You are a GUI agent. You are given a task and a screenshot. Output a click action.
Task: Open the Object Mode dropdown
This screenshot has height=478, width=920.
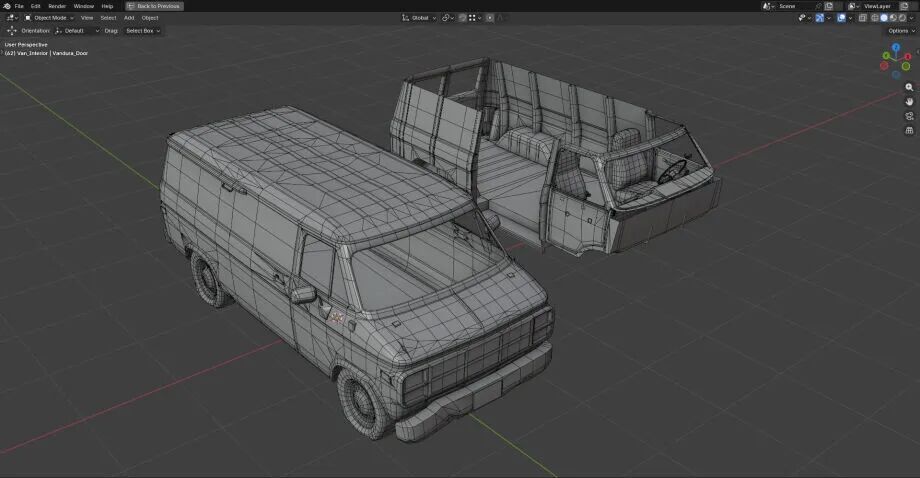point(49,18)
